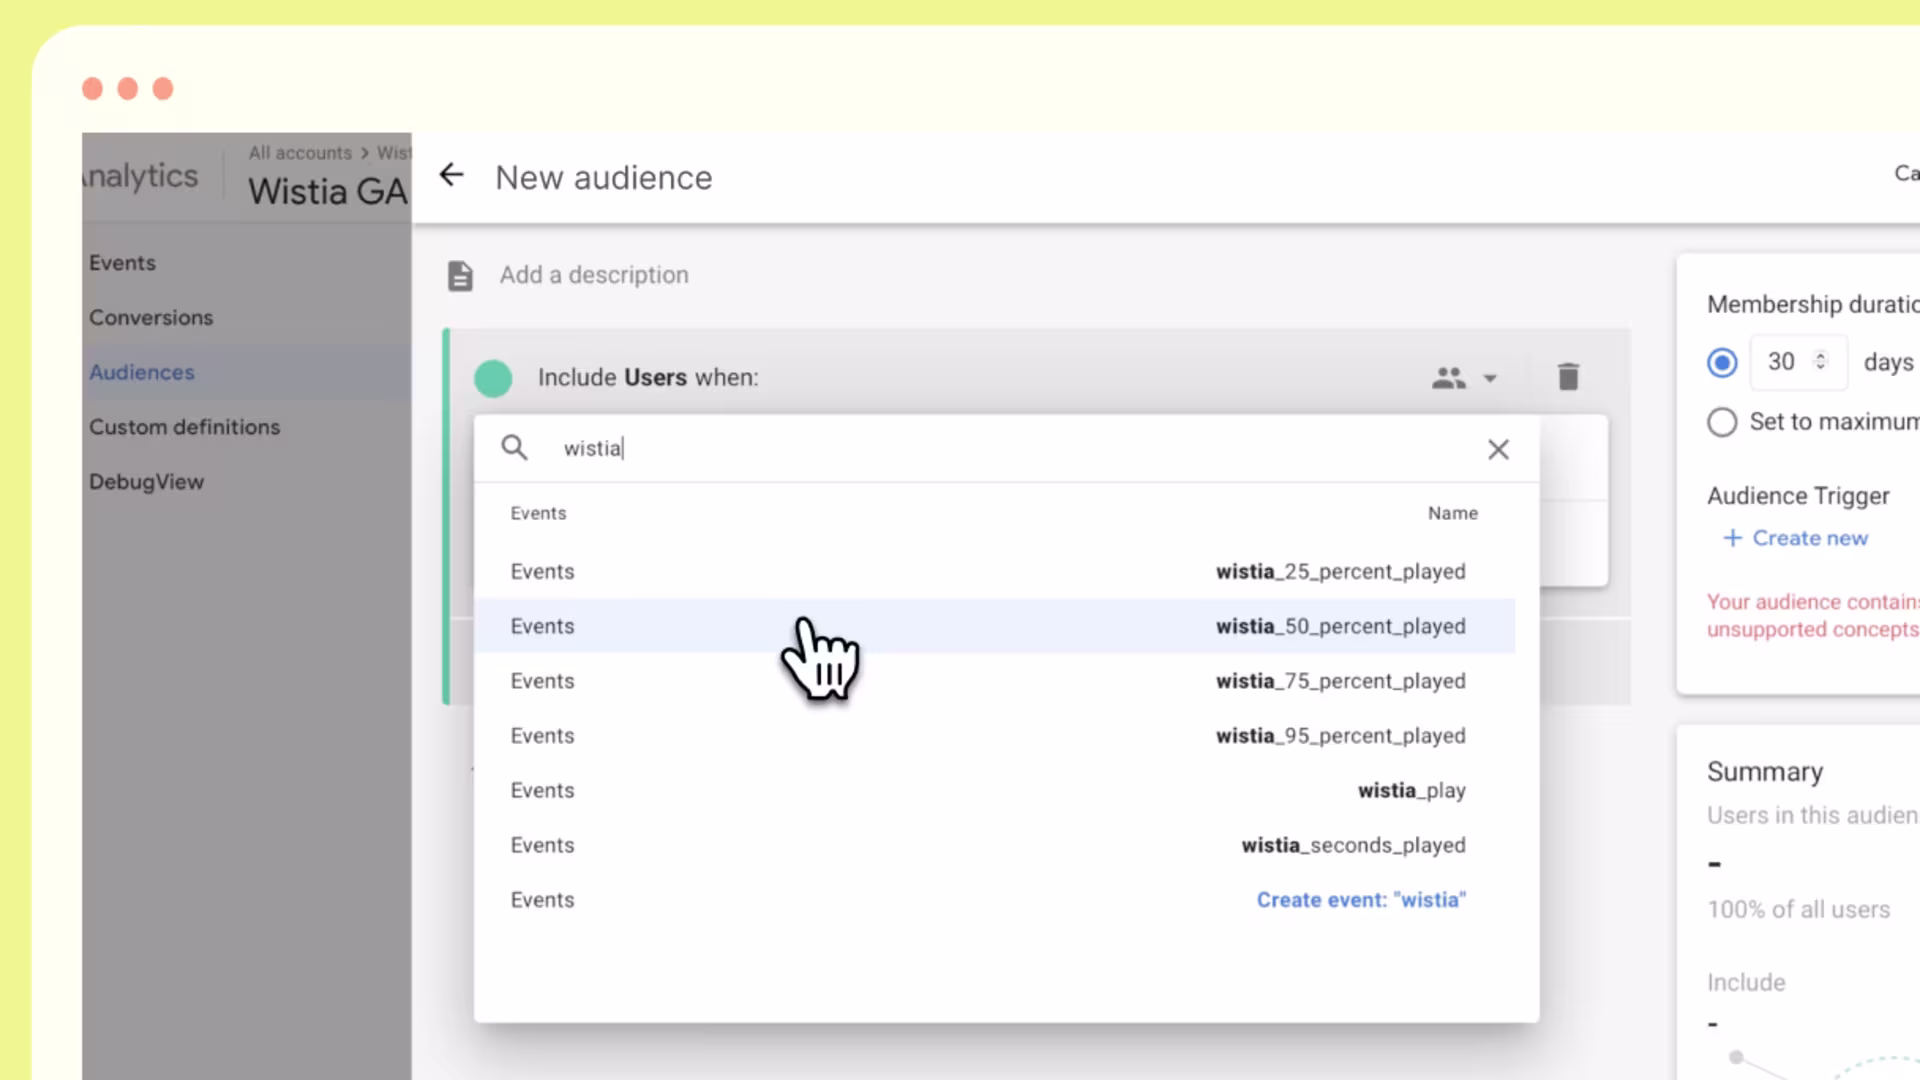Clear the wistia search with the X icon
This screenshot has width=1920, height=1080.
pyautogui.click(x=1498, y=449)
